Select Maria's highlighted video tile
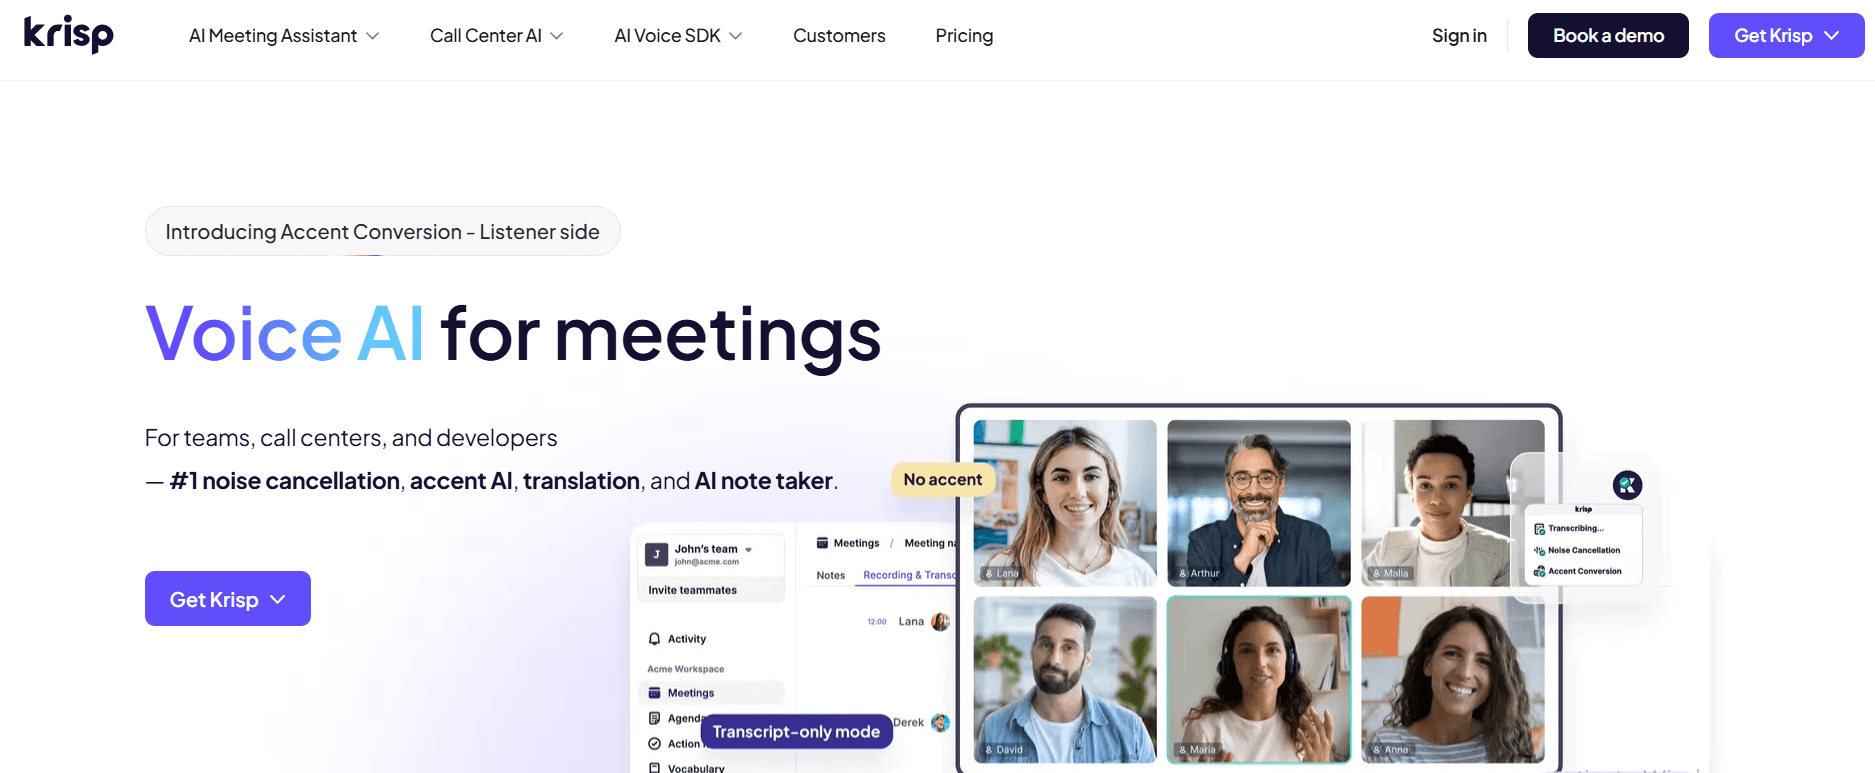Image resolution: width=1875 pixels, height=773 pixels. coord(1259,680)
